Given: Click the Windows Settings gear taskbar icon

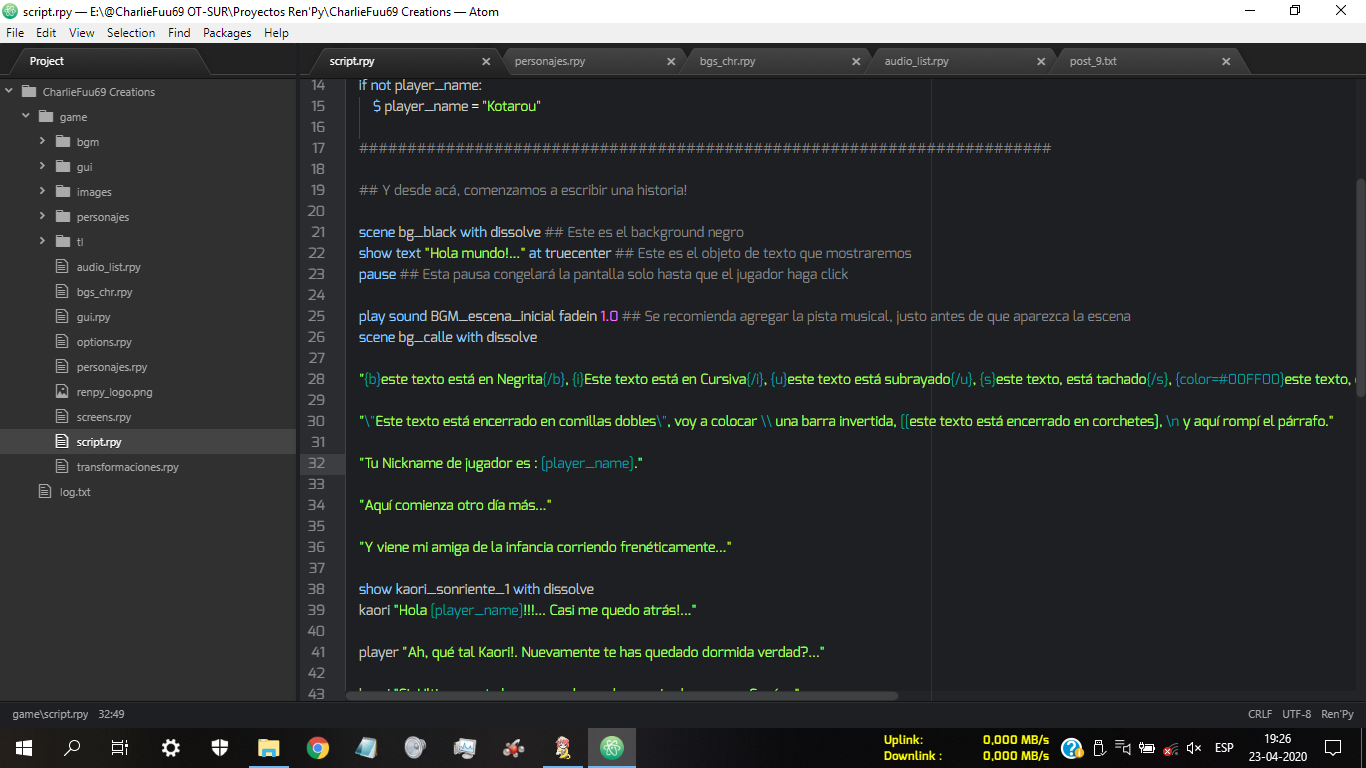Looking at the screenshot, I should pyautogui.click(x=171, y=747).
